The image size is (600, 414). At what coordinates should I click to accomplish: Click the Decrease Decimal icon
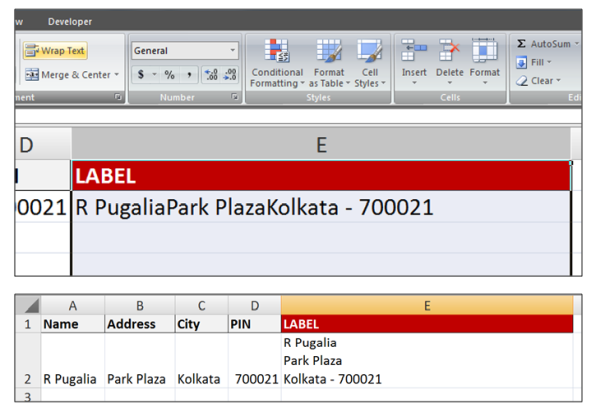pos(230,75)
